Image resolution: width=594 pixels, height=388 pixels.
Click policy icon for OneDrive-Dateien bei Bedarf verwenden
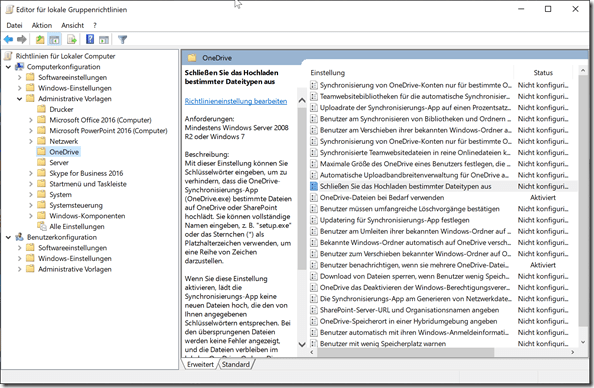[x=314, y=197]
